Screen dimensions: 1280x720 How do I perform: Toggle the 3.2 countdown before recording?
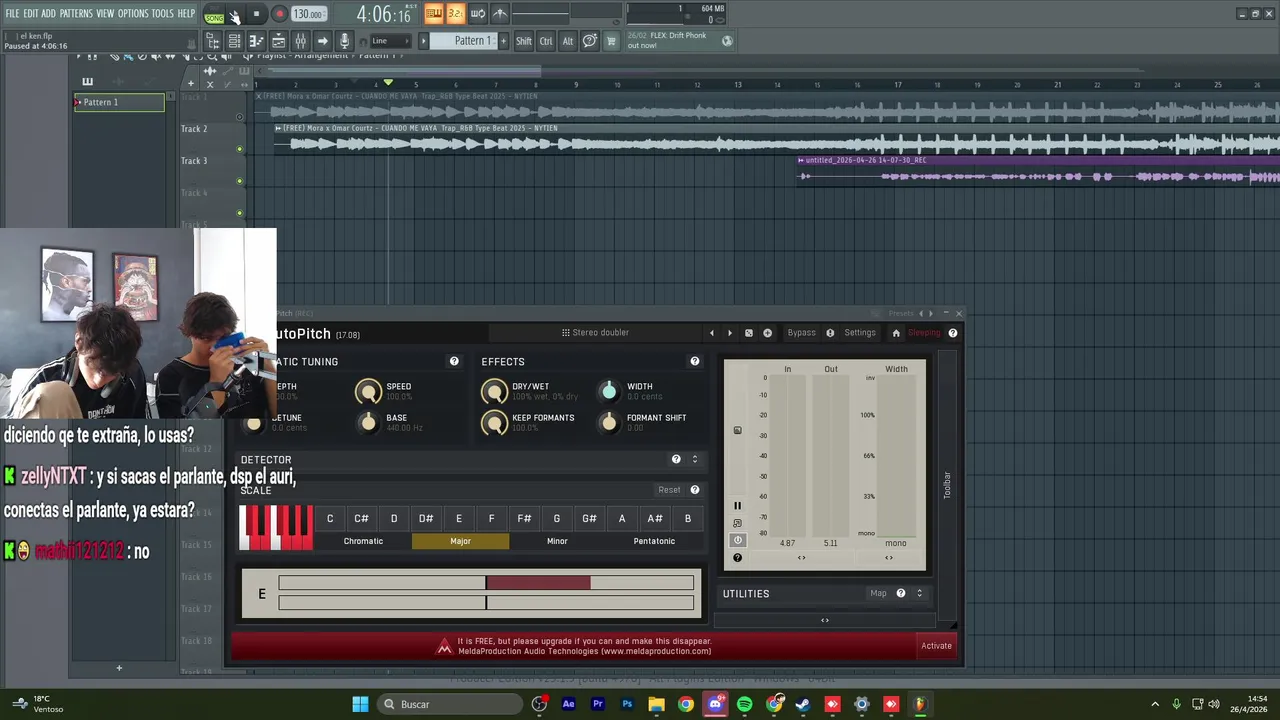(x=455, y=13)
